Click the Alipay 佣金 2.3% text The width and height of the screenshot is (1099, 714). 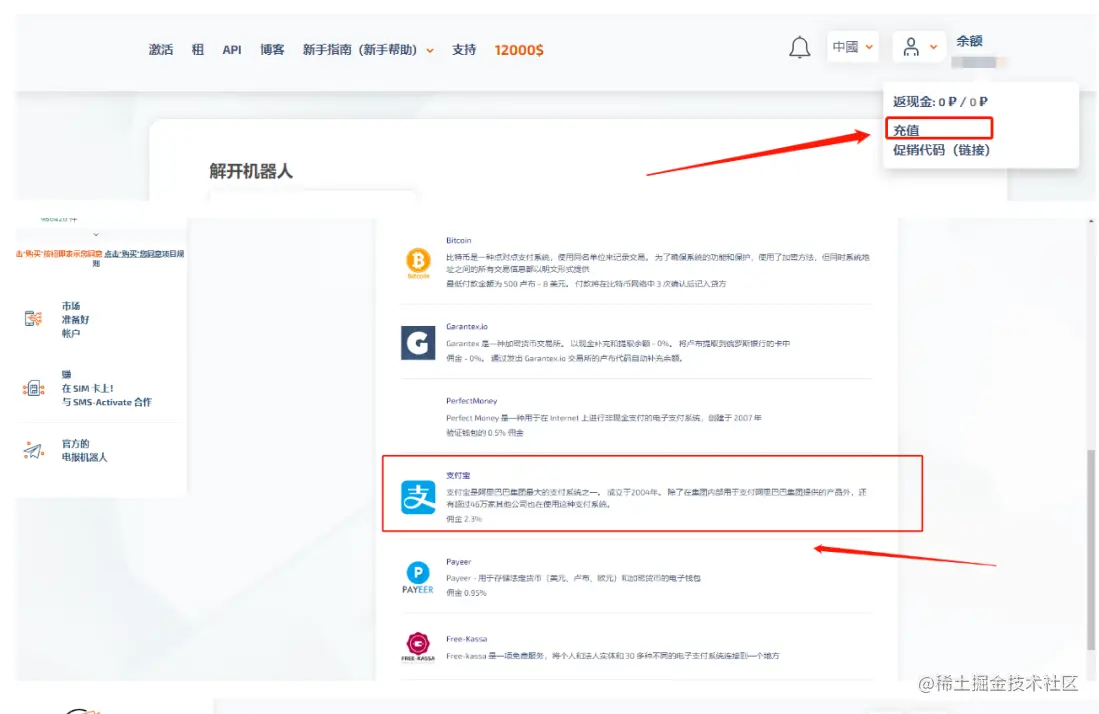click(x=464, y=519)
